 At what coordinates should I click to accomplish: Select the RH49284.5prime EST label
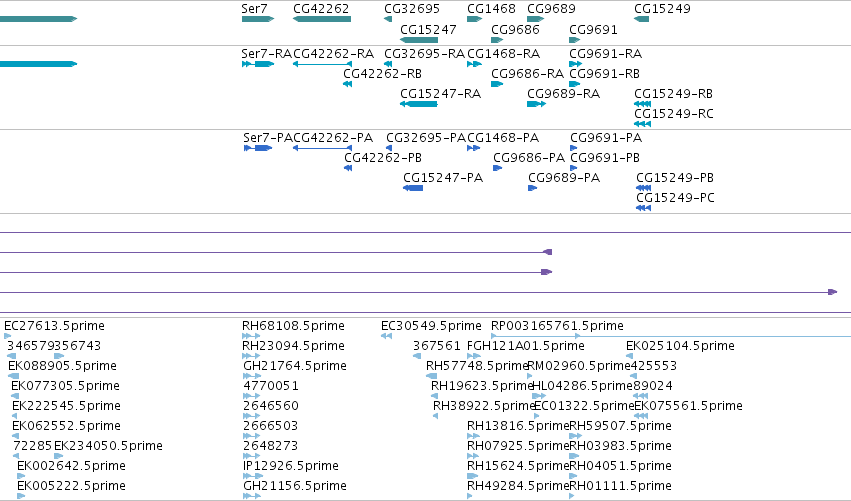[518, 486]
